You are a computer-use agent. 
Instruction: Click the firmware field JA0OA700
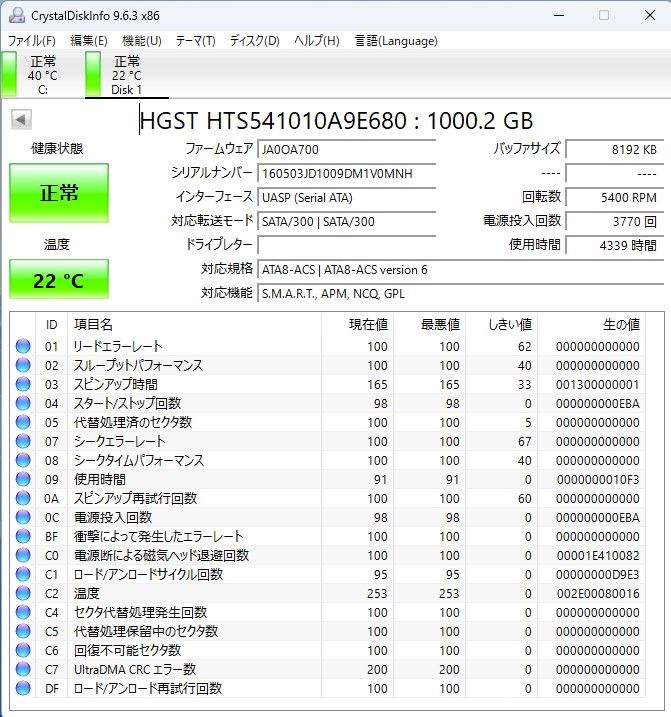point(346,150)
